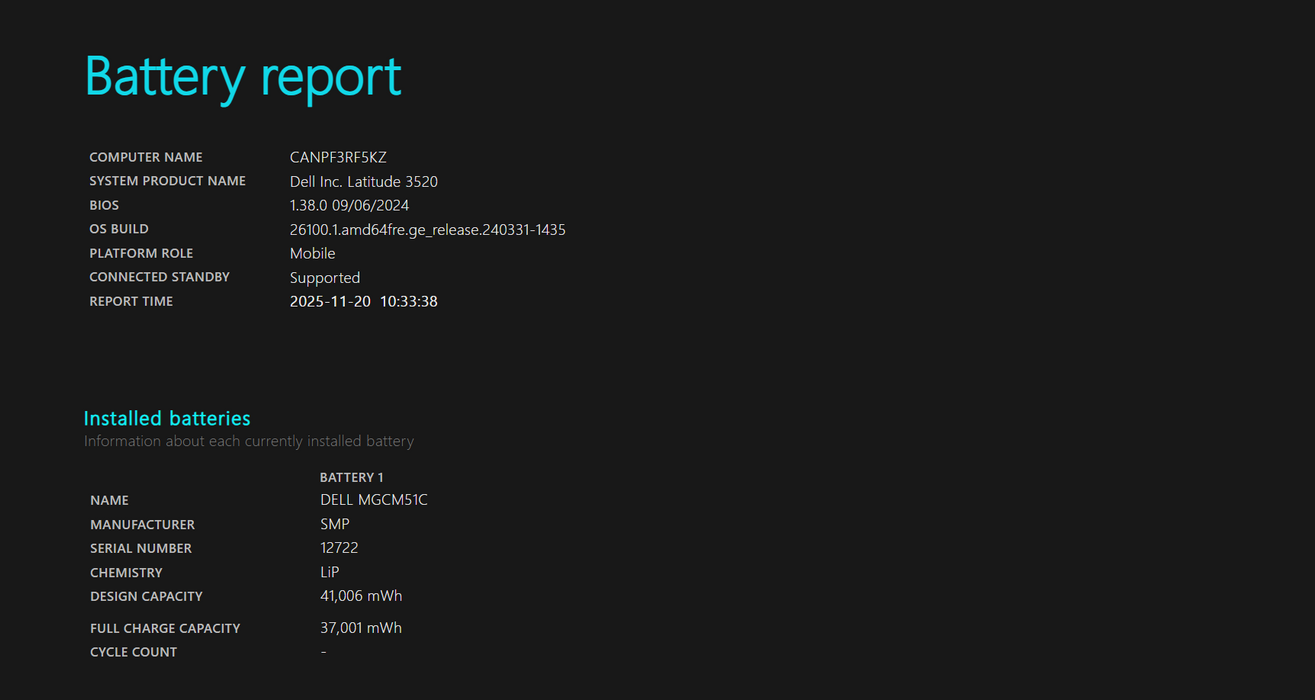The image size is (1315, 700).
Task: Click the battery name DELL MGCM51C
Action: click(374, 500)
